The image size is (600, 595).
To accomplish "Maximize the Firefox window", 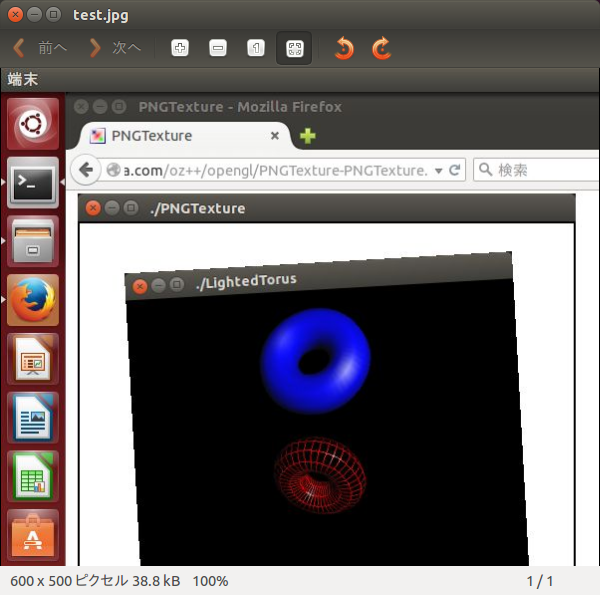I will [119, 107].
